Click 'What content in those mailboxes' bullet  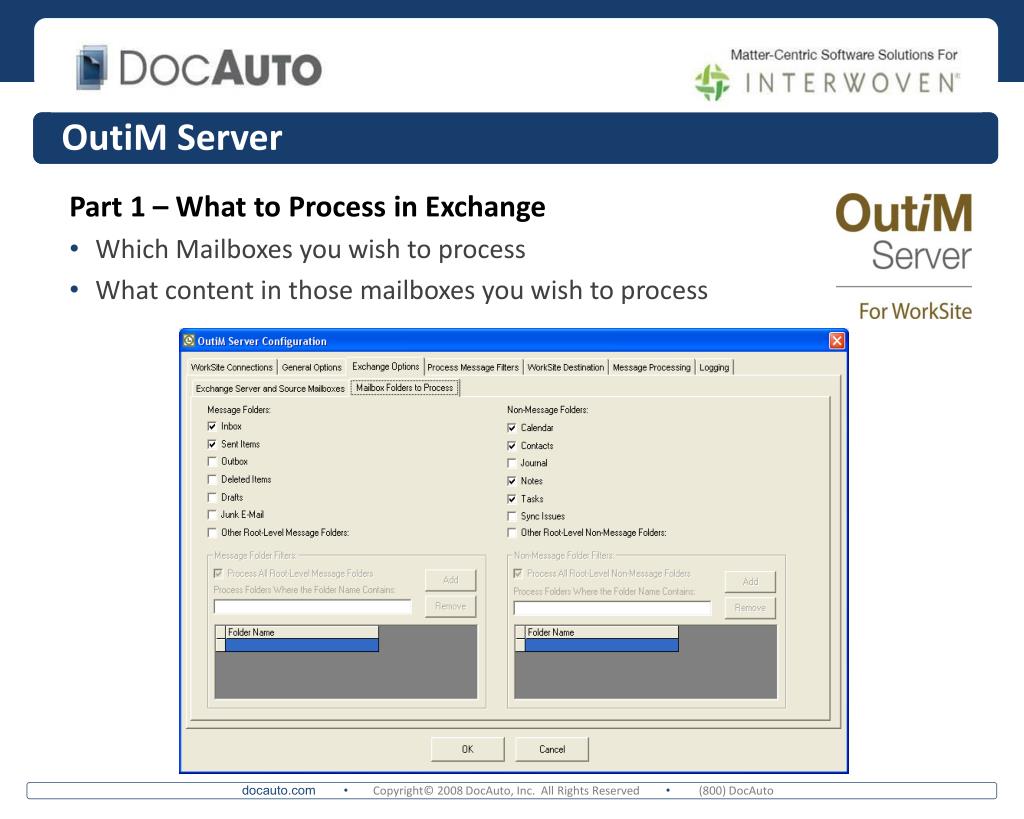401,291
